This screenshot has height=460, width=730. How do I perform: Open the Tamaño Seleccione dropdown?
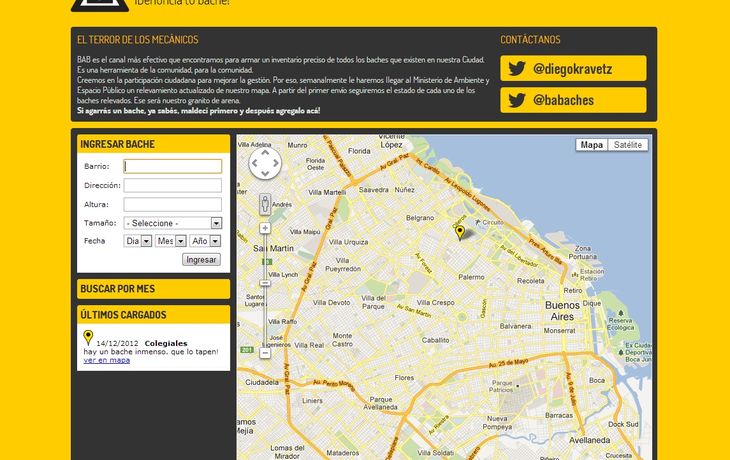(173, 223)
